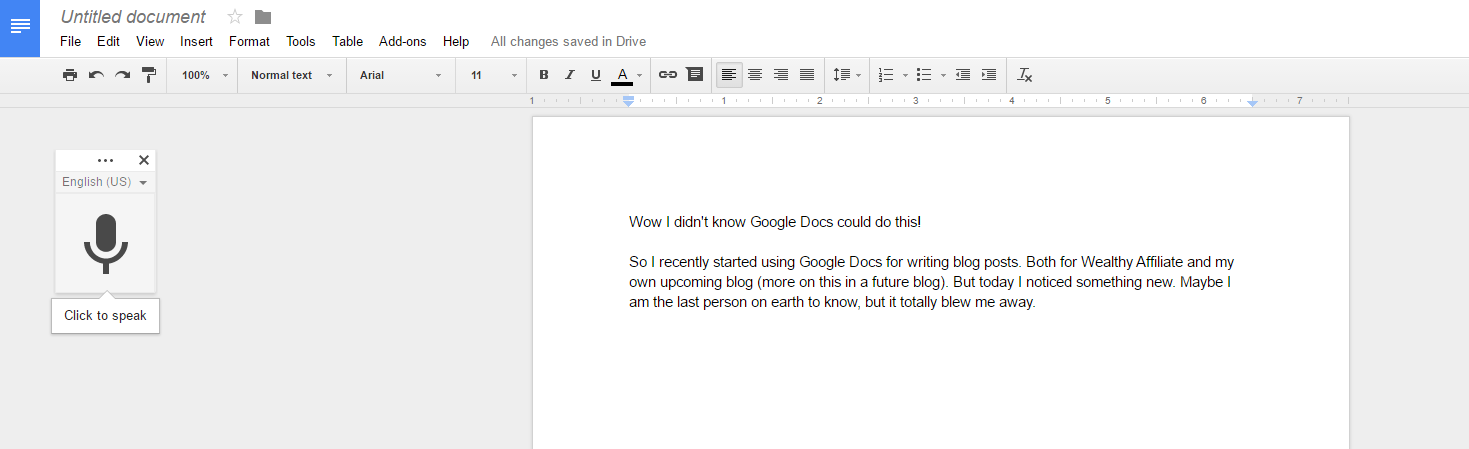Open the line spacing dropdown arrow
Screen dimensions: 1469x449
(x=858, y=76)
